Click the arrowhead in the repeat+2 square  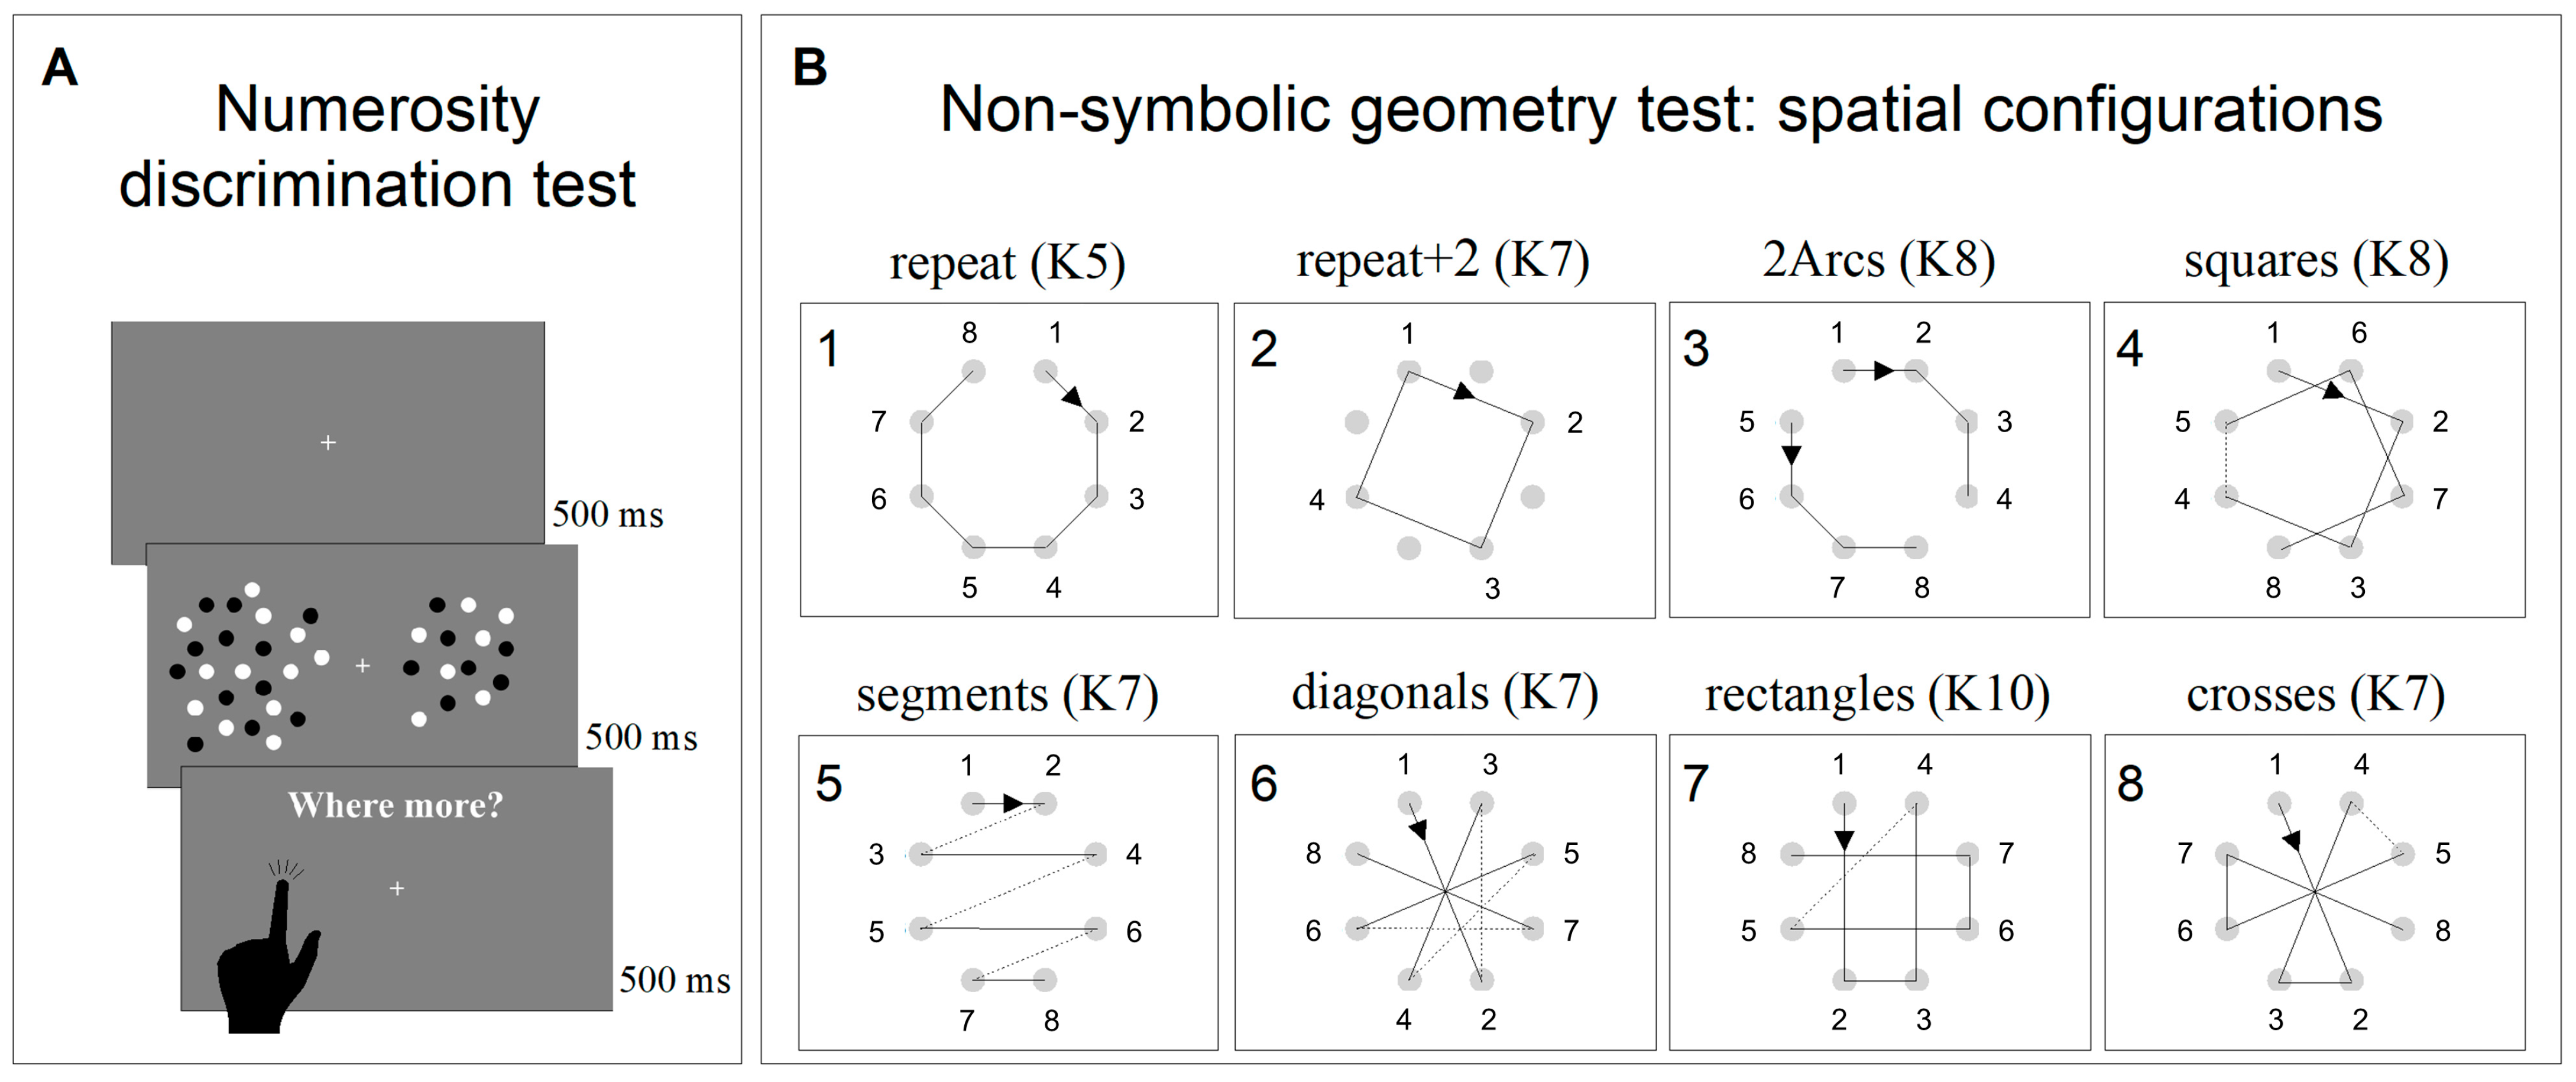(x=1464, y=392)
